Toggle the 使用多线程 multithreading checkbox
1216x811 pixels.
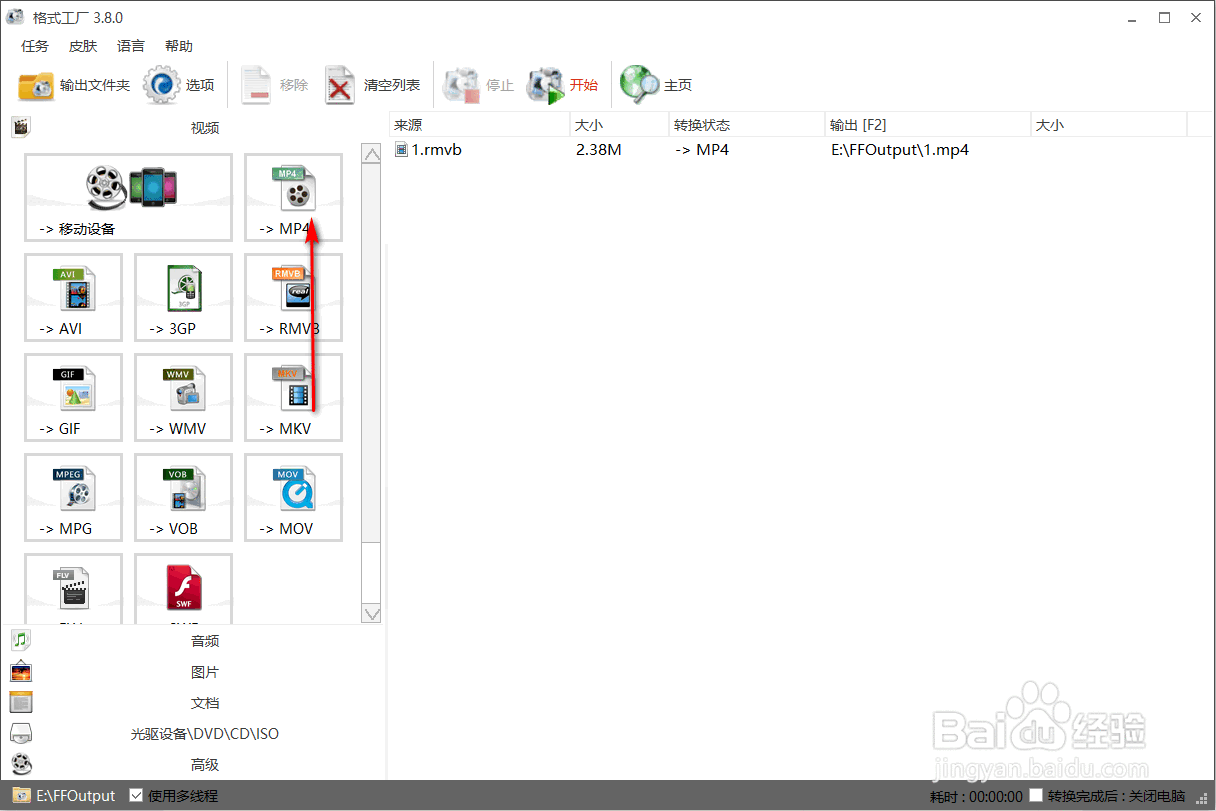(136, 796)
